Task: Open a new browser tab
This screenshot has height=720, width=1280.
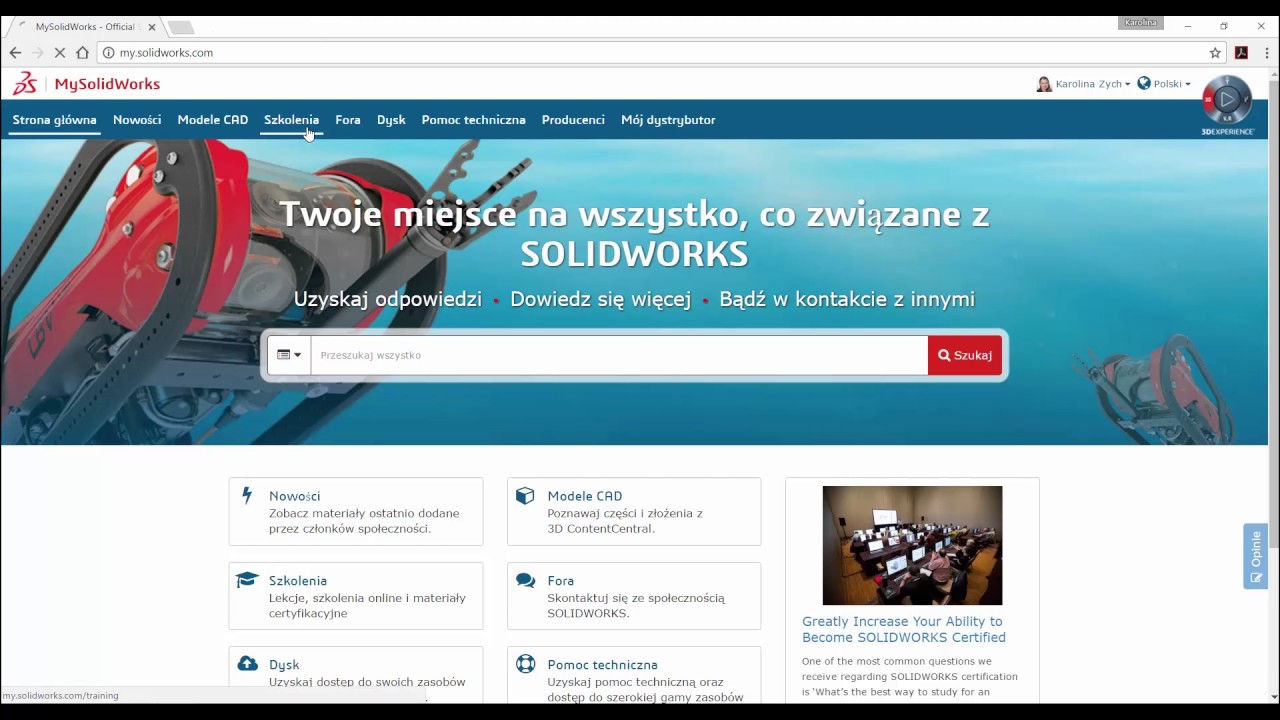Action: (x=180, y=27)
